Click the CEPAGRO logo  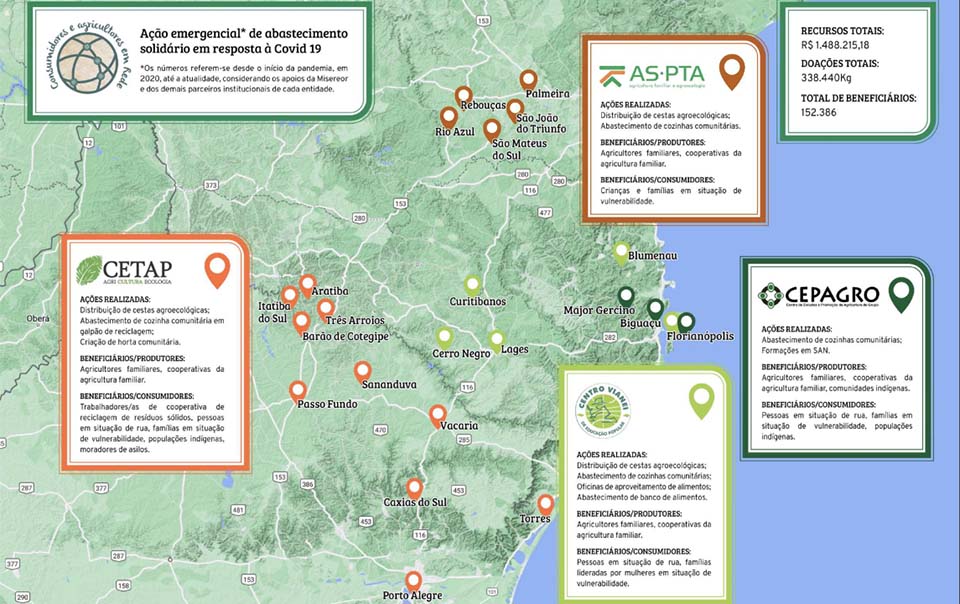pyautogui.click(x=819, y=295)
